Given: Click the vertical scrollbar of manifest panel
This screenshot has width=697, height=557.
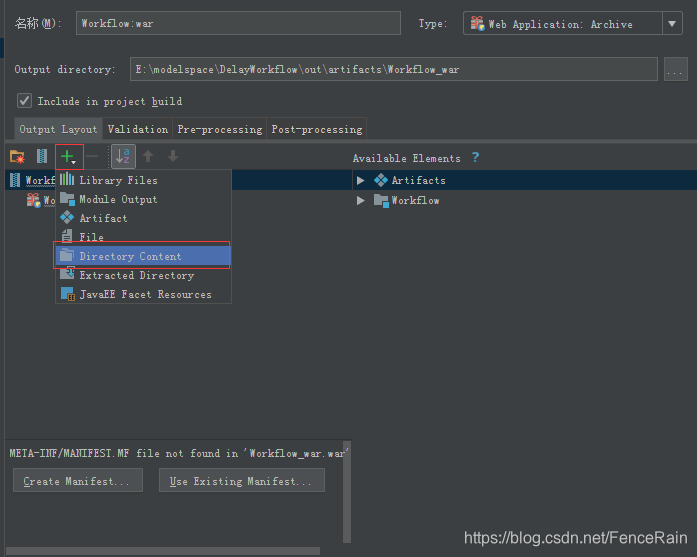Looking at the screenshot, I should [347, 492].
